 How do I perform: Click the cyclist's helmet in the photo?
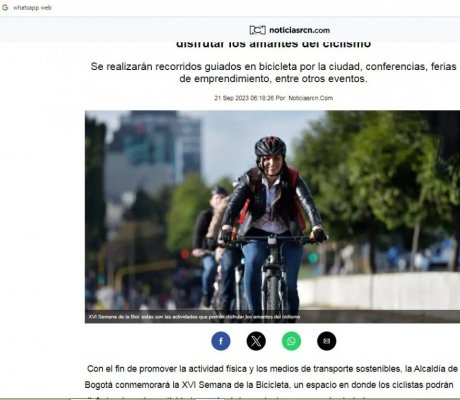(x=270, y=146)
